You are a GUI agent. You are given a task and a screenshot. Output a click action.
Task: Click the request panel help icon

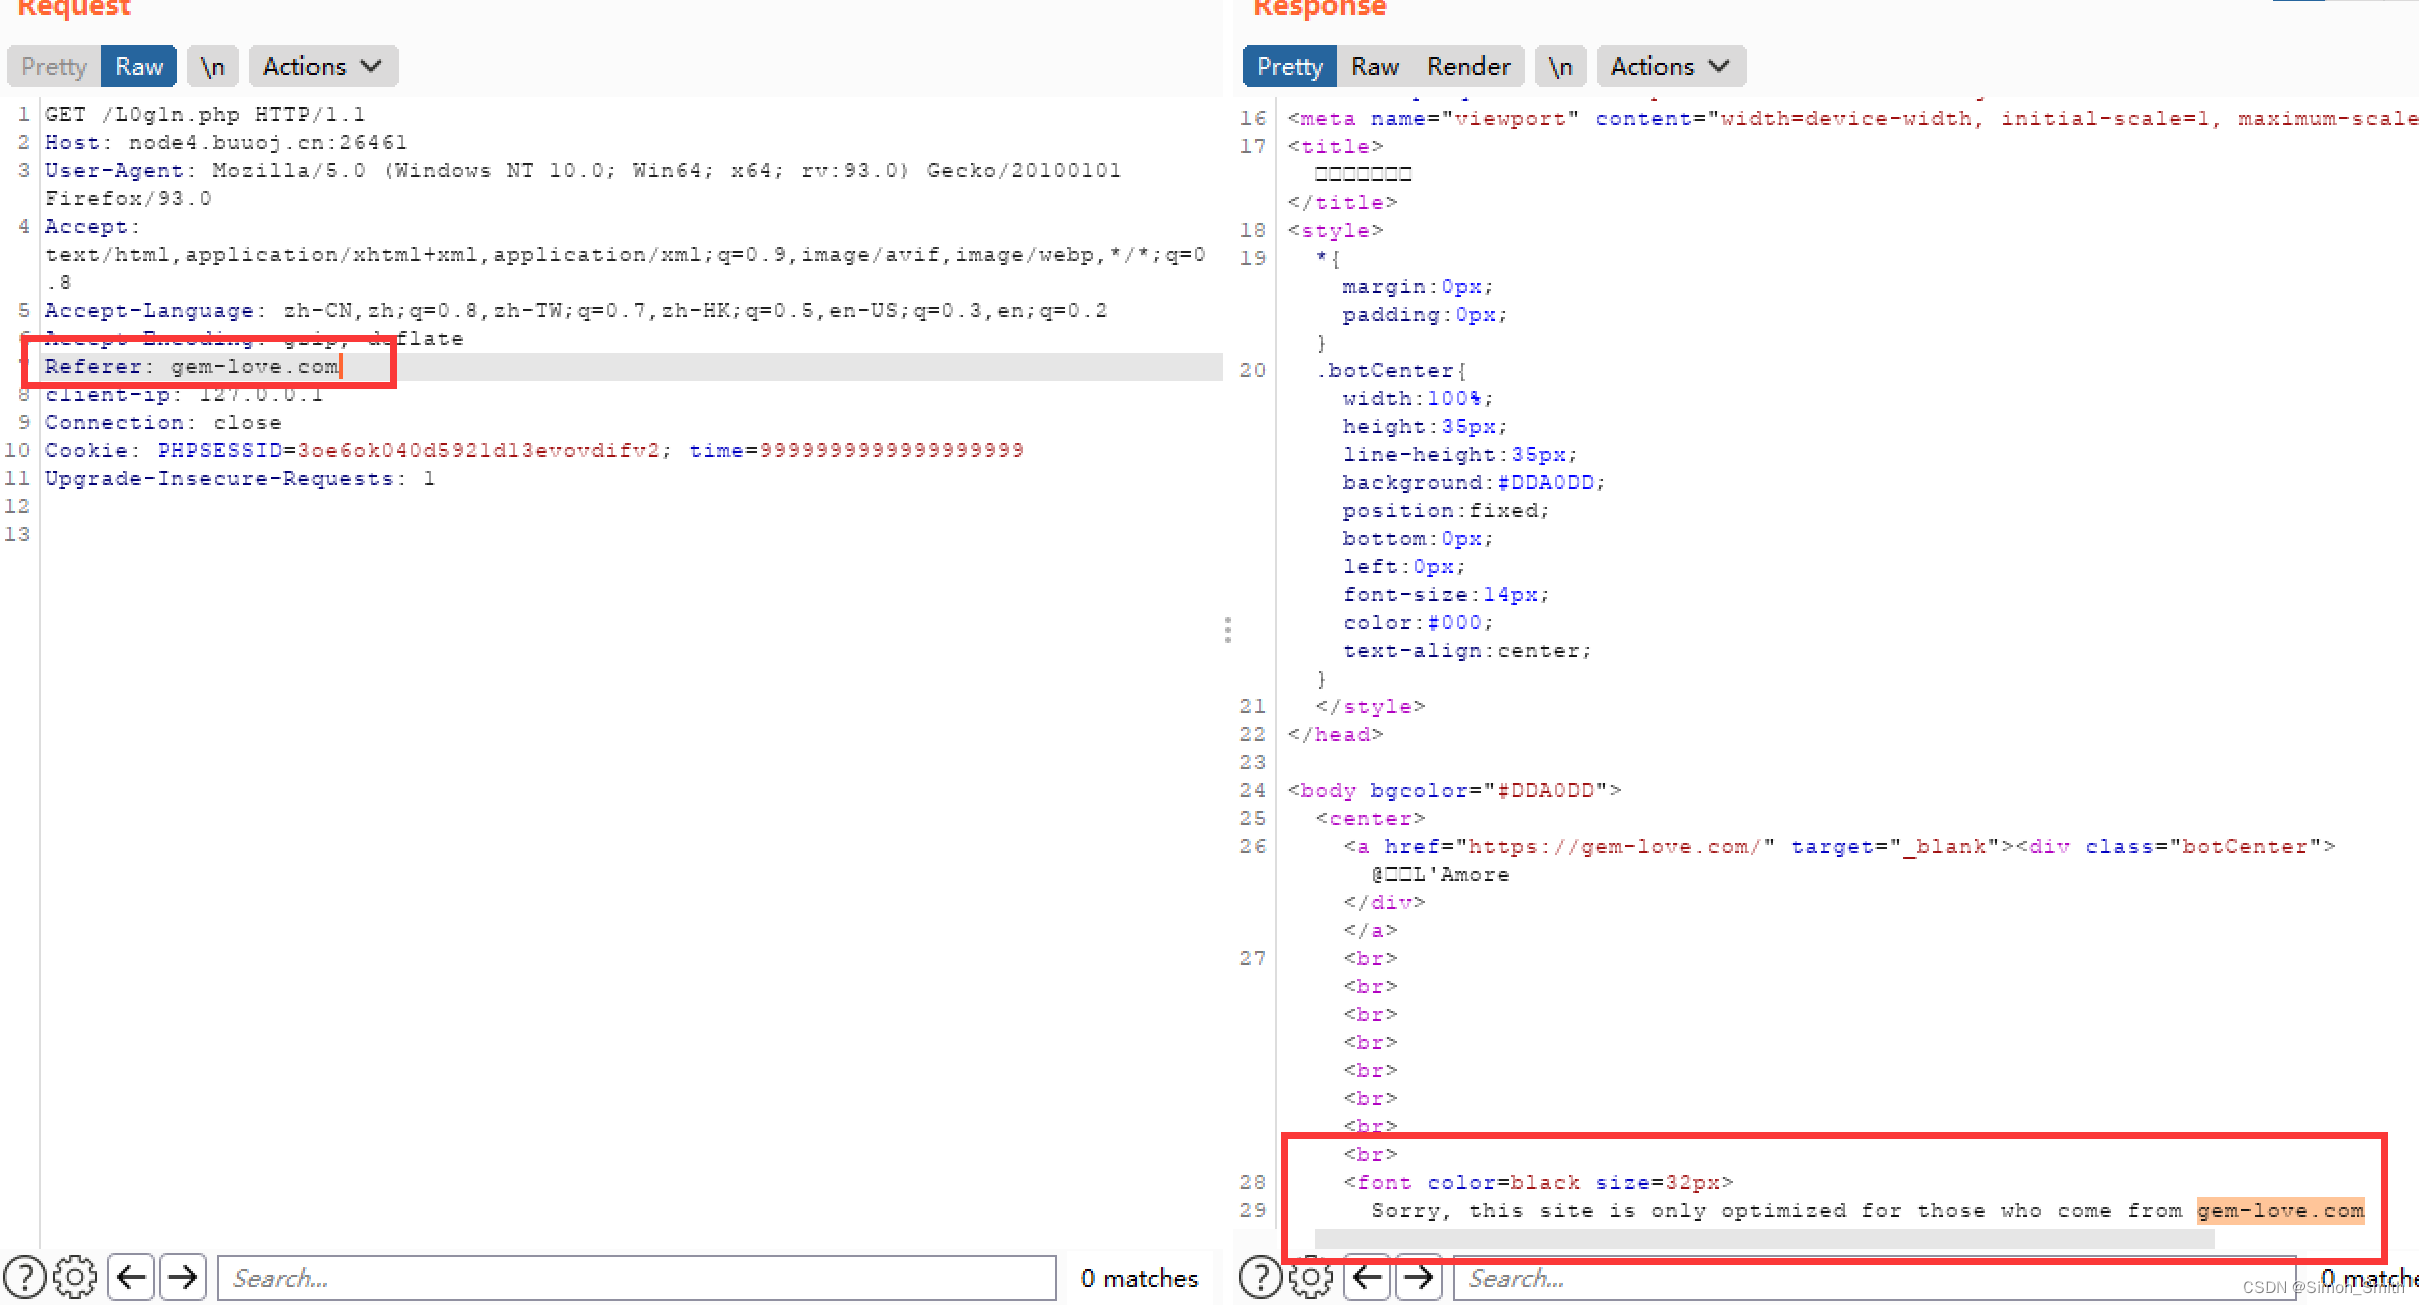click(25, 1277)
